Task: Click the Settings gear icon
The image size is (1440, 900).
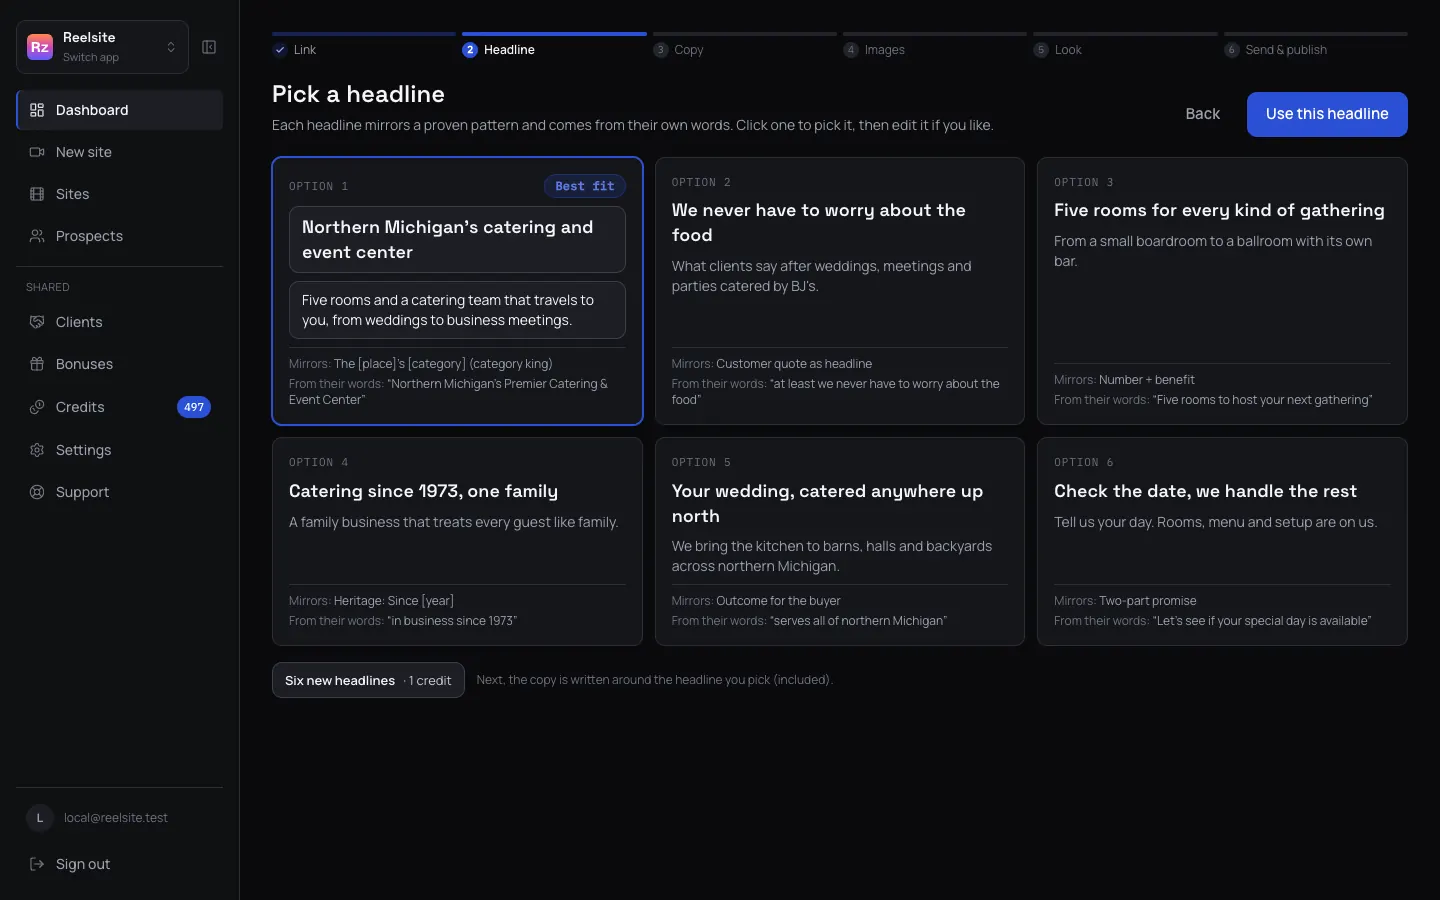Action: tap(37, 450)
